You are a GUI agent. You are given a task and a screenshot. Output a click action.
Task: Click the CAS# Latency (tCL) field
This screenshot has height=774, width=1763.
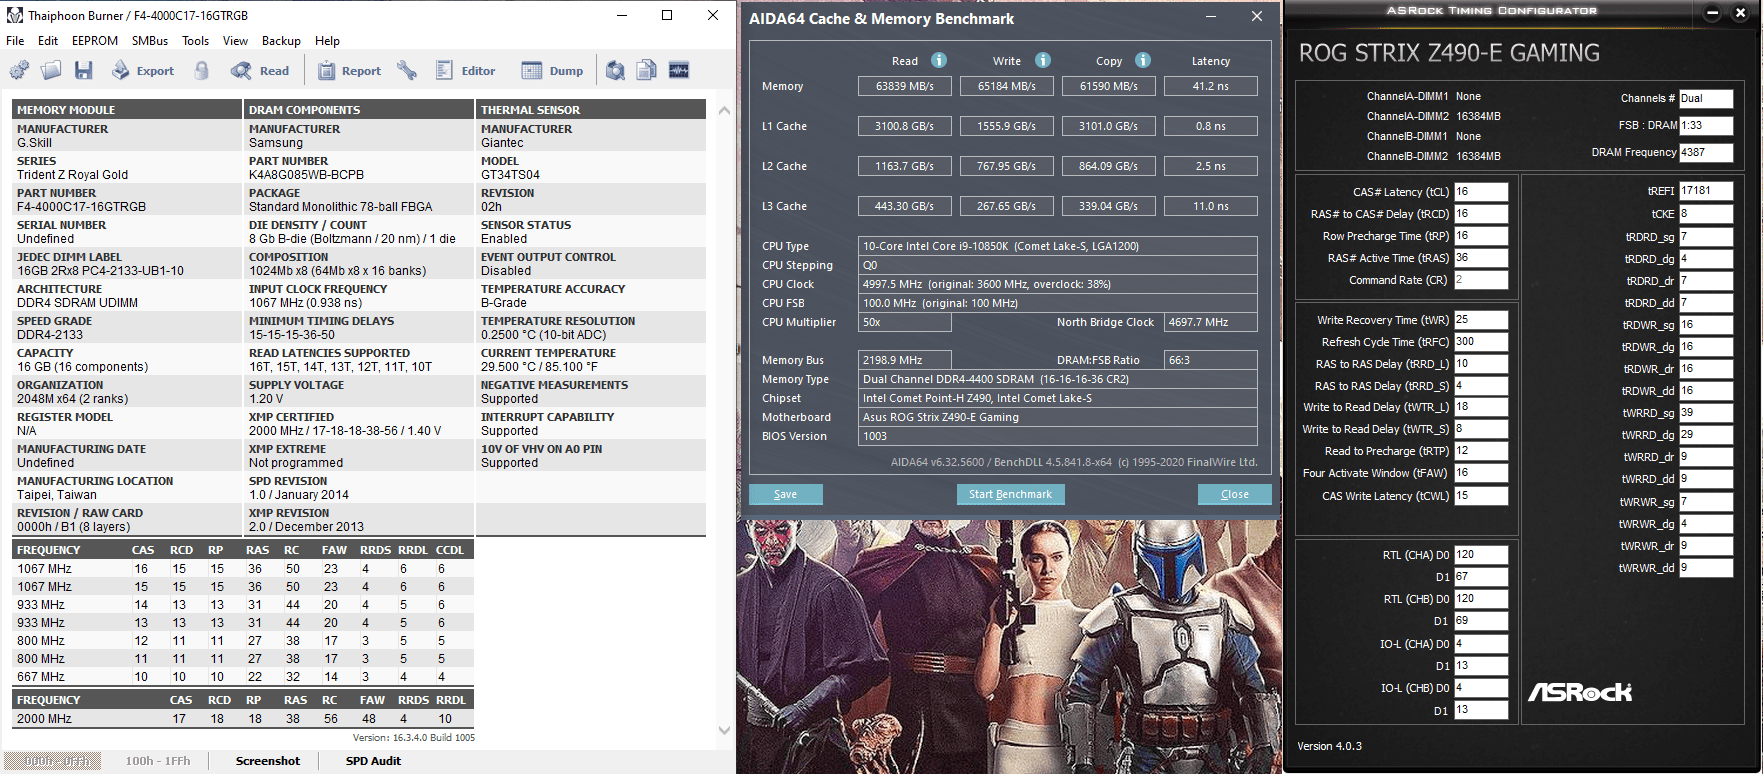coord(1481,192)
